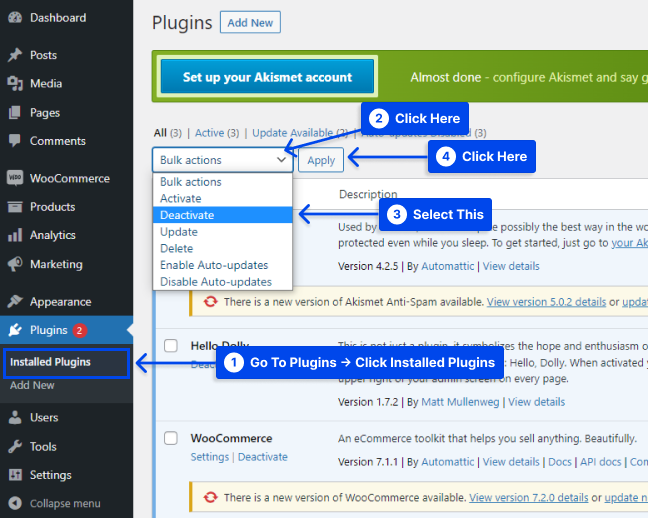The height and width of the screenshot is (518, 648).
Task: Open WooCommerce plugin Settings link
Action: [x=210, y=457]
